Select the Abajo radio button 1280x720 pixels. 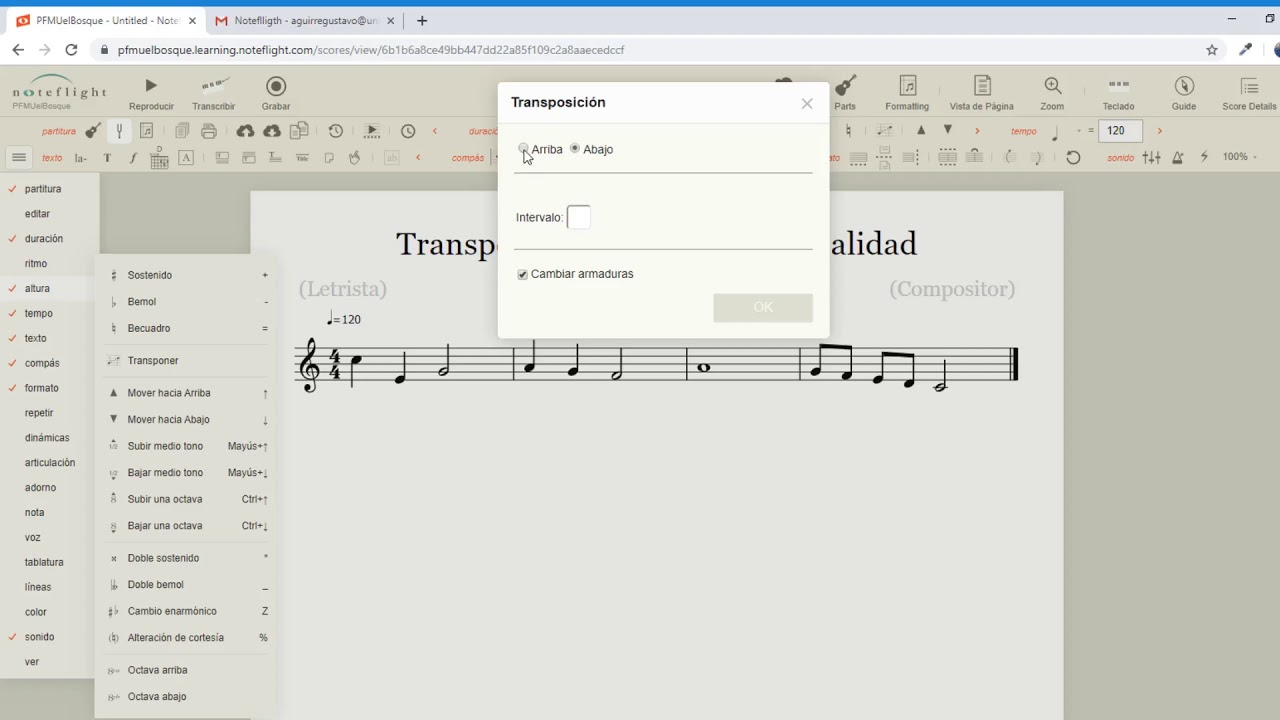pos(575,148)
